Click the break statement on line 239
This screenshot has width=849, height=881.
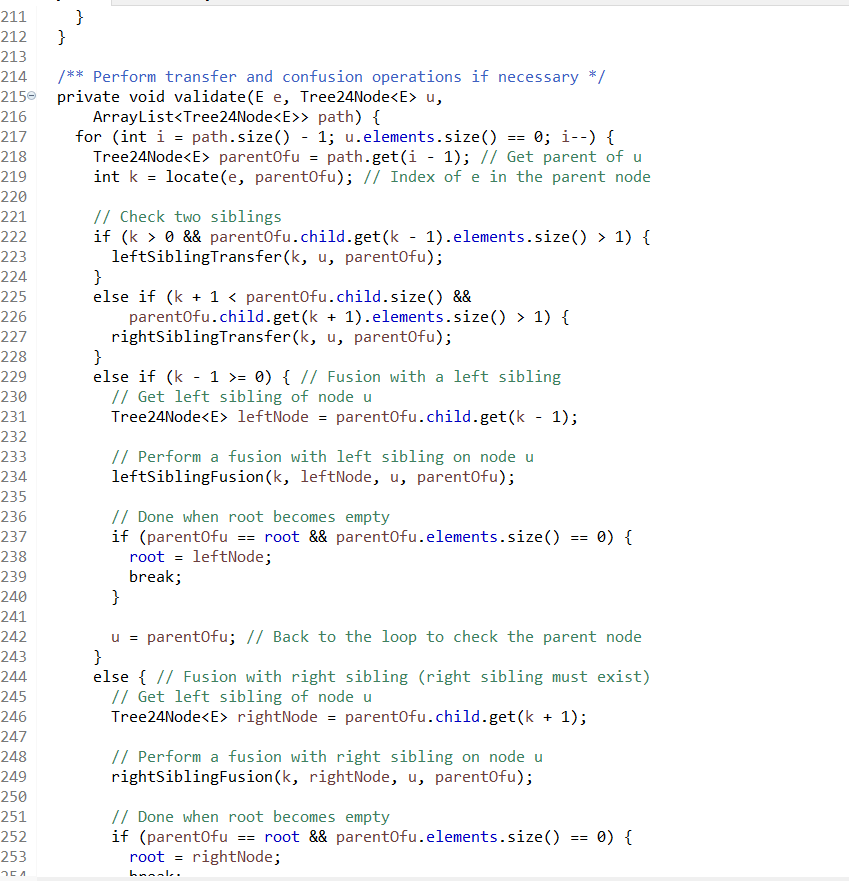click(150, 576)
